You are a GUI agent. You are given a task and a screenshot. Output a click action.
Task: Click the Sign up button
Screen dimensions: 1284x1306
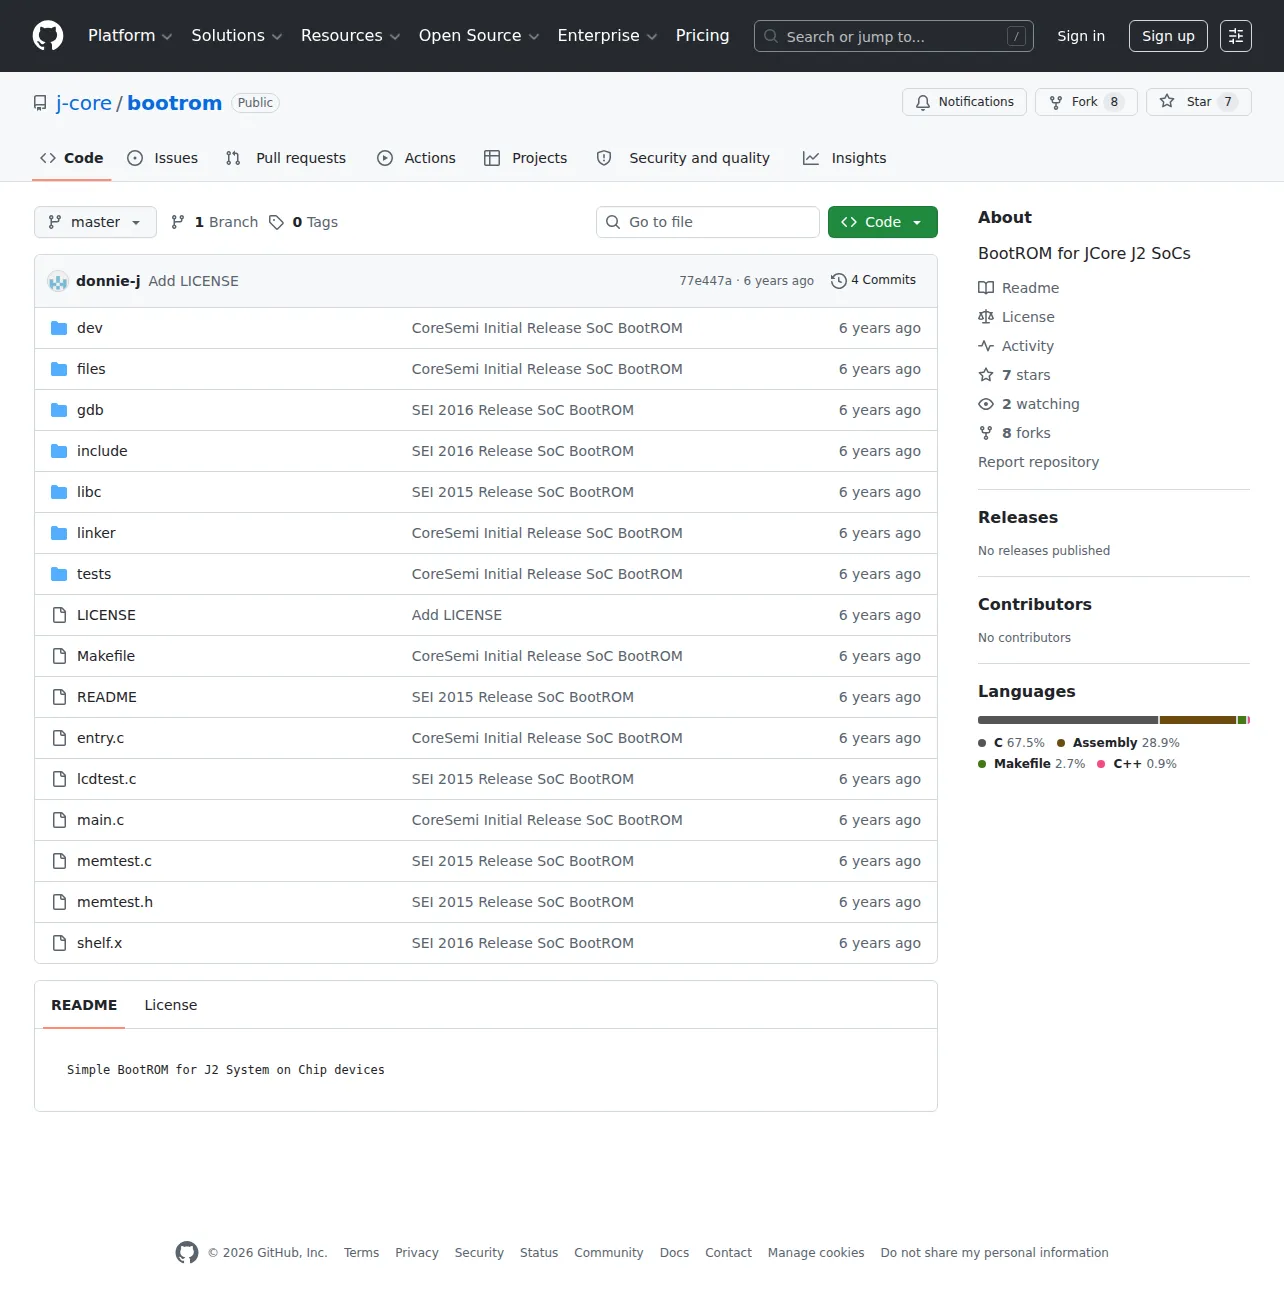(1168, 36)
